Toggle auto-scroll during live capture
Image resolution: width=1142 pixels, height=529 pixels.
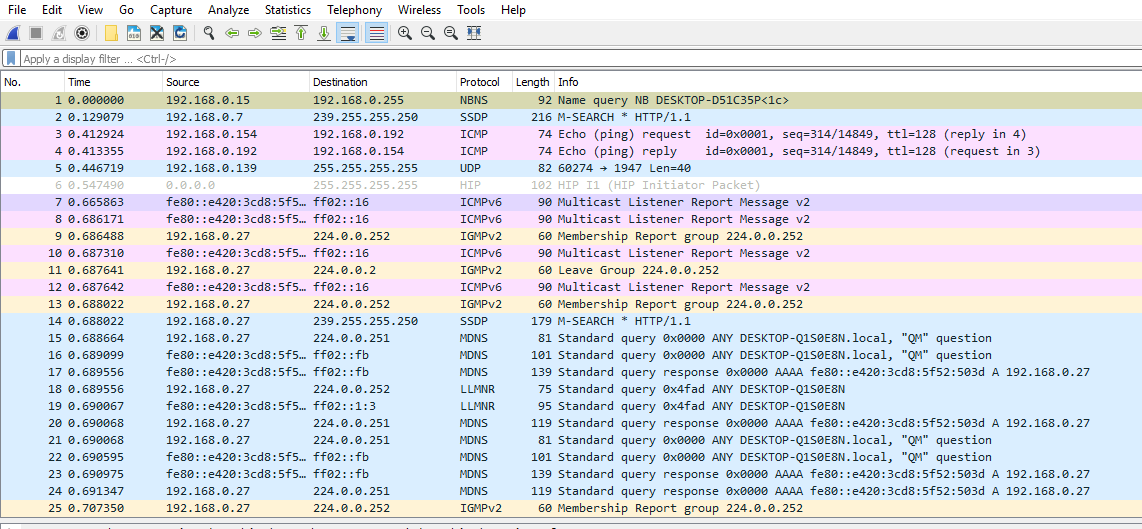348,33
